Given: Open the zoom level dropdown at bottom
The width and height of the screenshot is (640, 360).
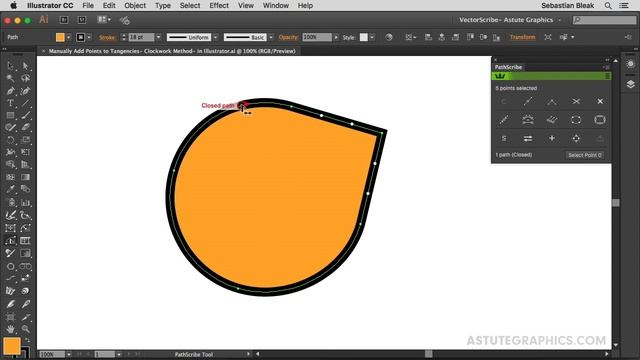Looking at the screenshot, I should (x=69, y=354).
